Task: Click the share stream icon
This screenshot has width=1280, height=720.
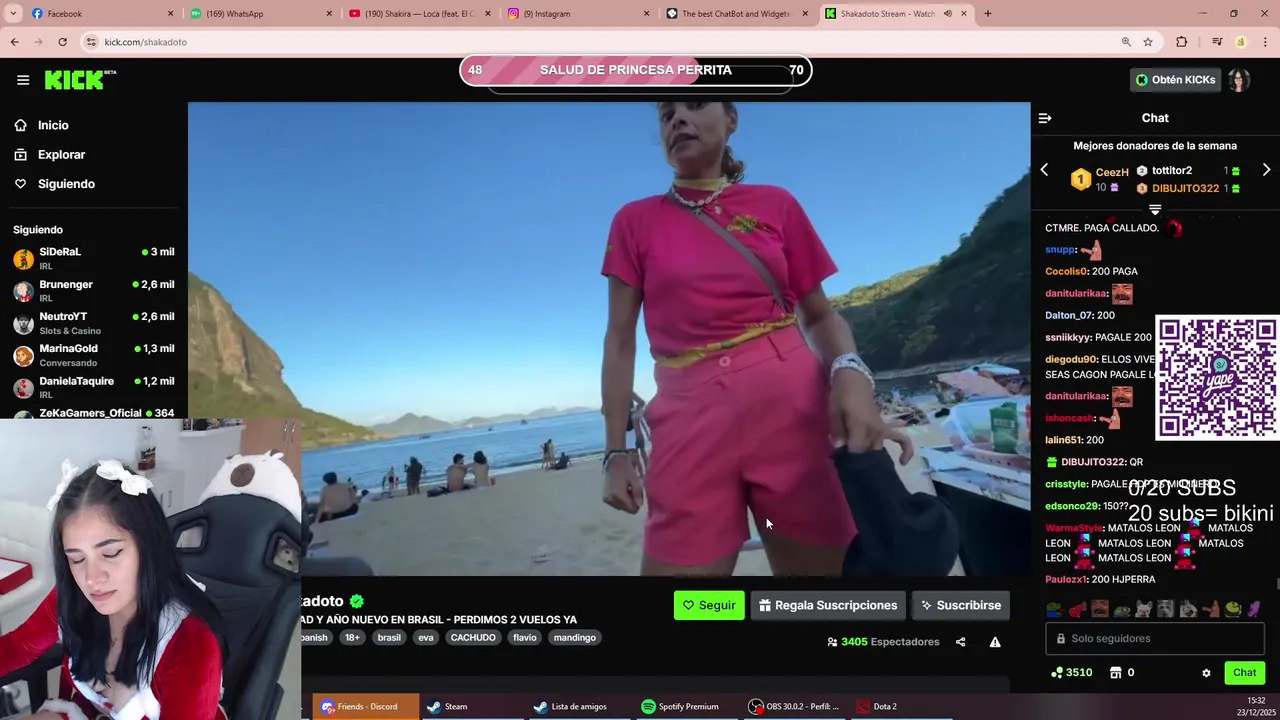Action: [960, 642]
